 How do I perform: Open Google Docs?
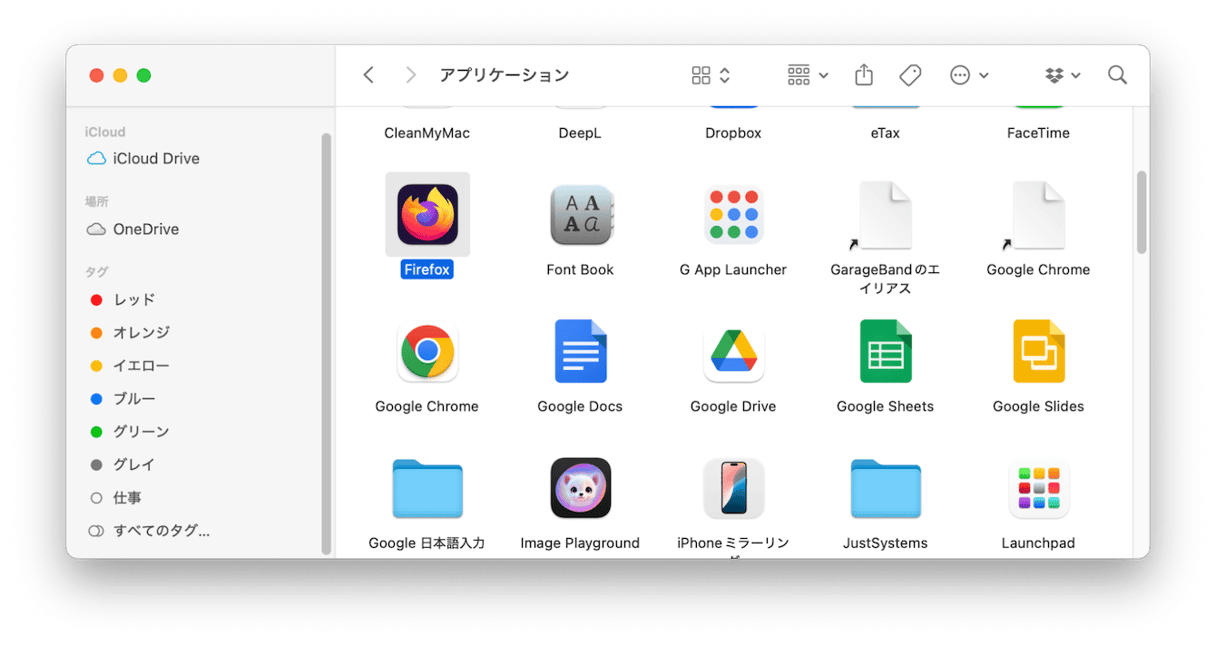580,351
